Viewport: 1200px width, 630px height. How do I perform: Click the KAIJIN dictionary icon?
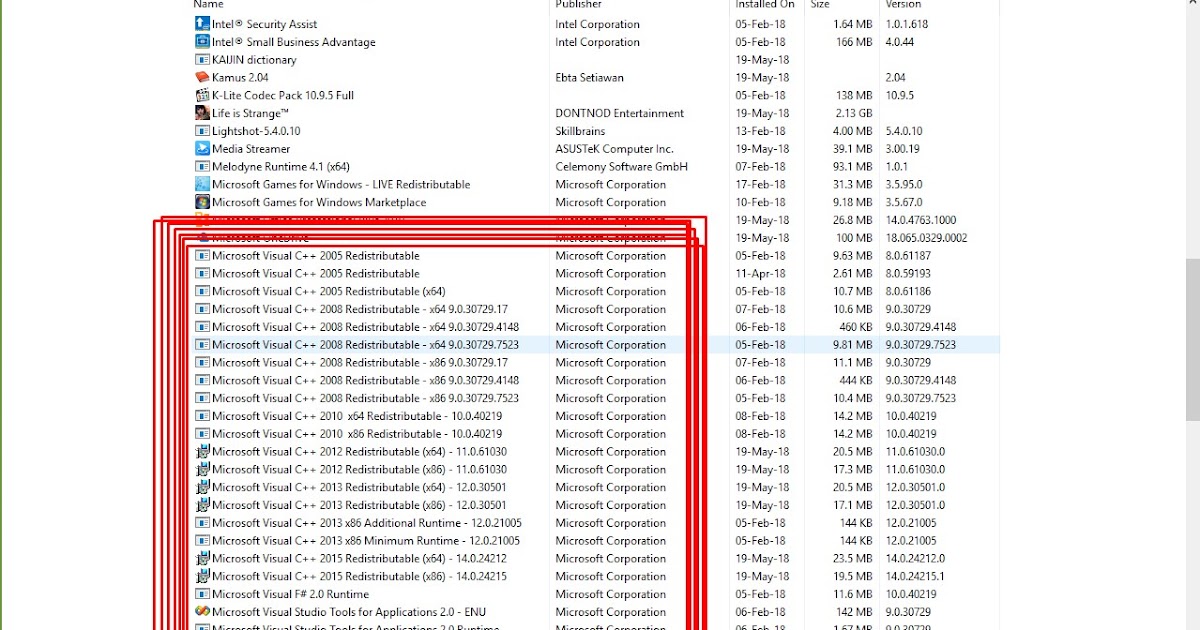tap(202, 59)
